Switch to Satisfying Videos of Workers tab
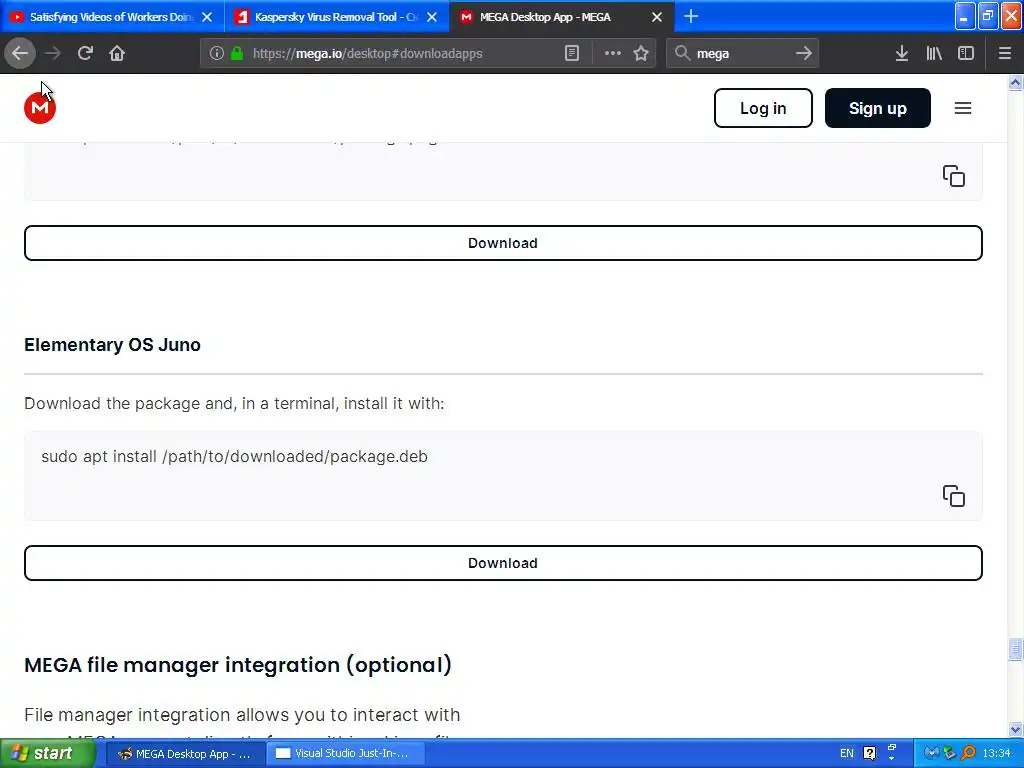 [112, 17]
